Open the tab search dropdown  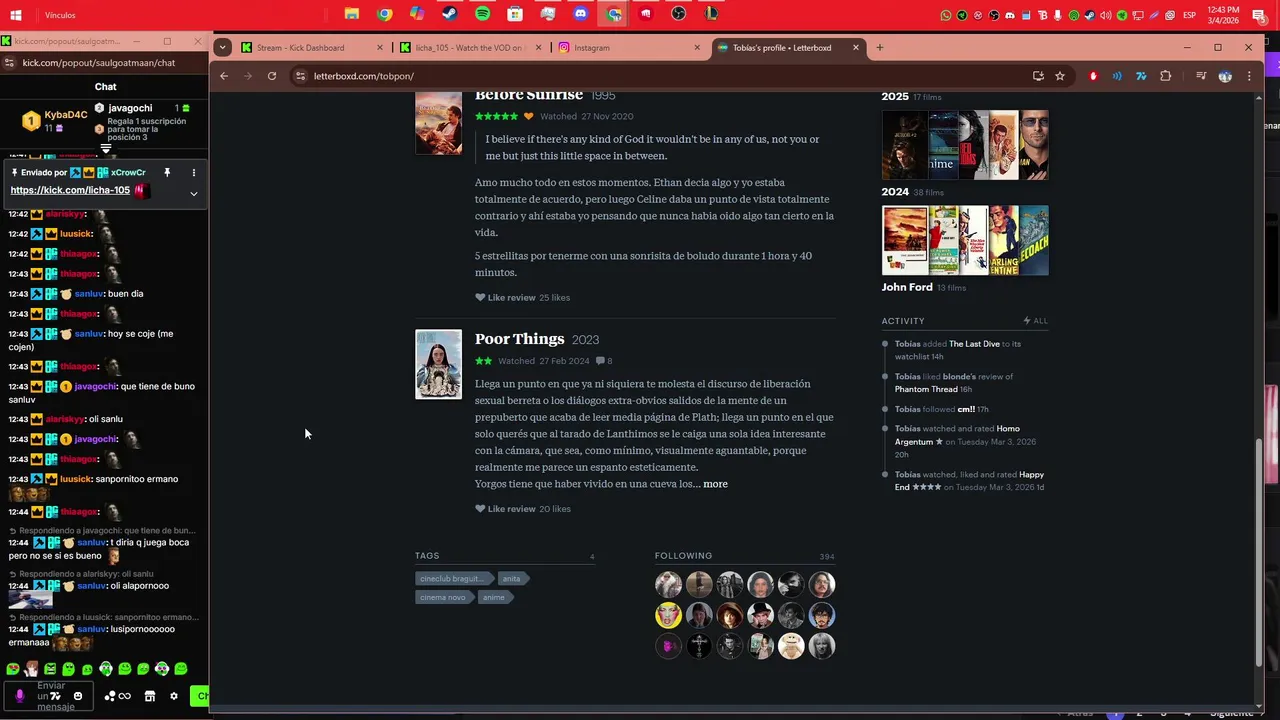click(223, 47)
